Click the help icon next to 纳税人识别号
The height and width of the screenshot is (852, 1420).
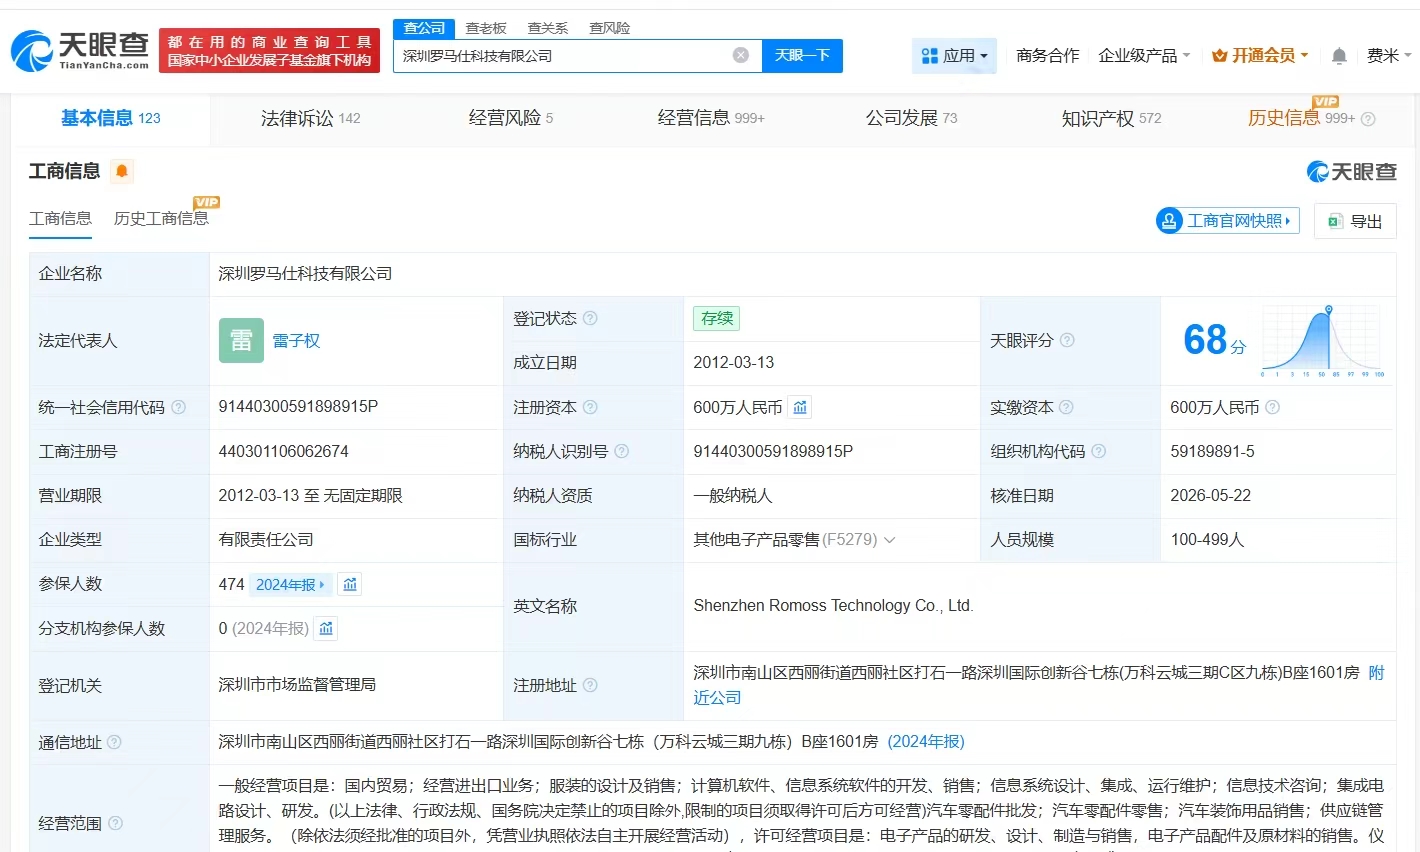point(621,451)
